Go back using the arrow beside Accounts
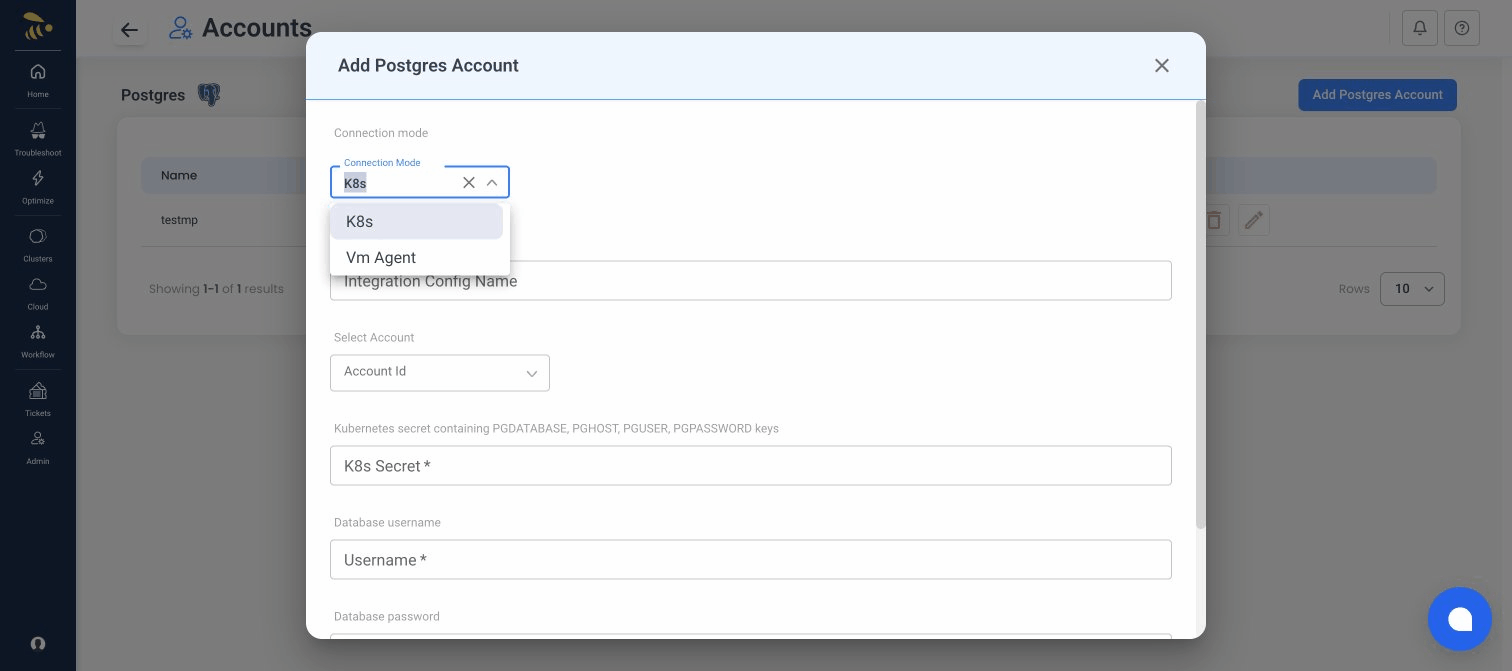1512x671 pixels. click(x=130, y=30)
